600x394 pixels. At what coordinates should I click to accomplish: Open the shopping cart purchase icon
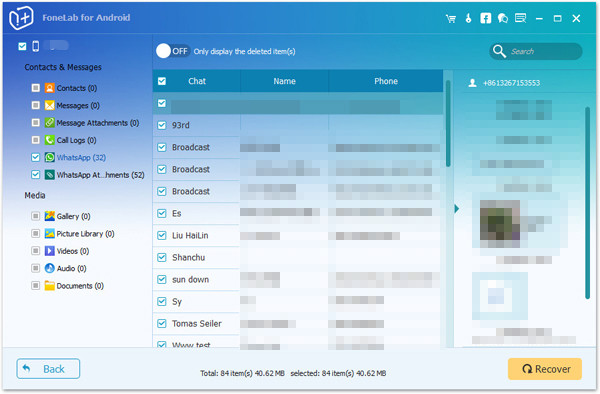click(451, 18)
